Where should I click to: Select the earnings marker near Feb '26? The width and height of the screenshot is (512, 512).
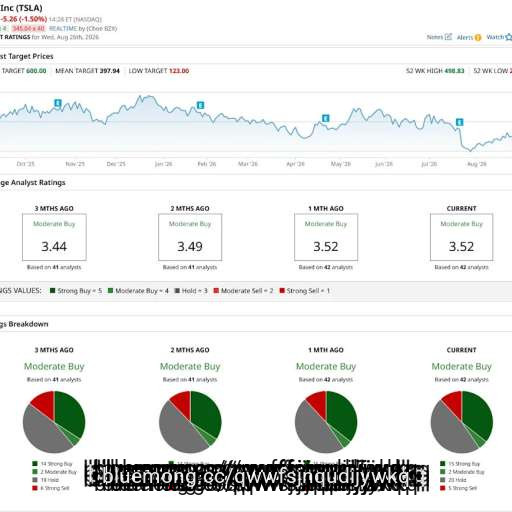point(200,105)
